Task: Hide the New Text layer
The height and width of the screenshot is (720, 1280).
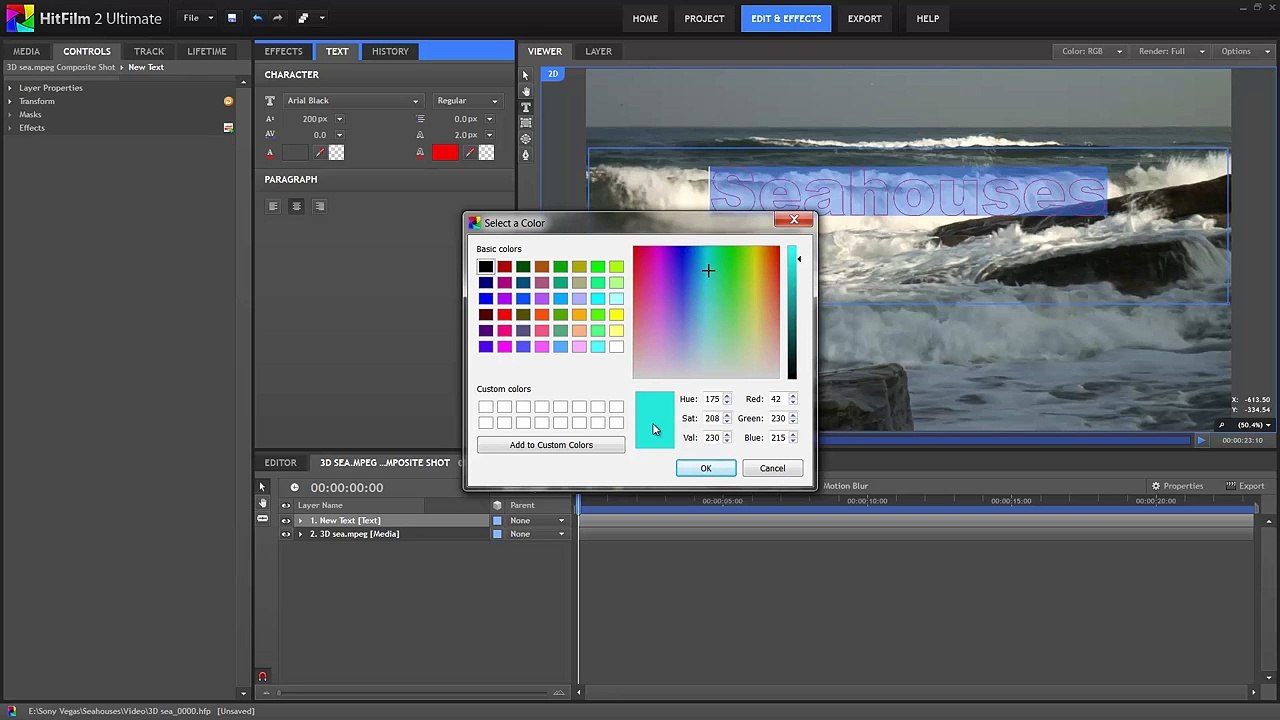Action: (286, 521)
